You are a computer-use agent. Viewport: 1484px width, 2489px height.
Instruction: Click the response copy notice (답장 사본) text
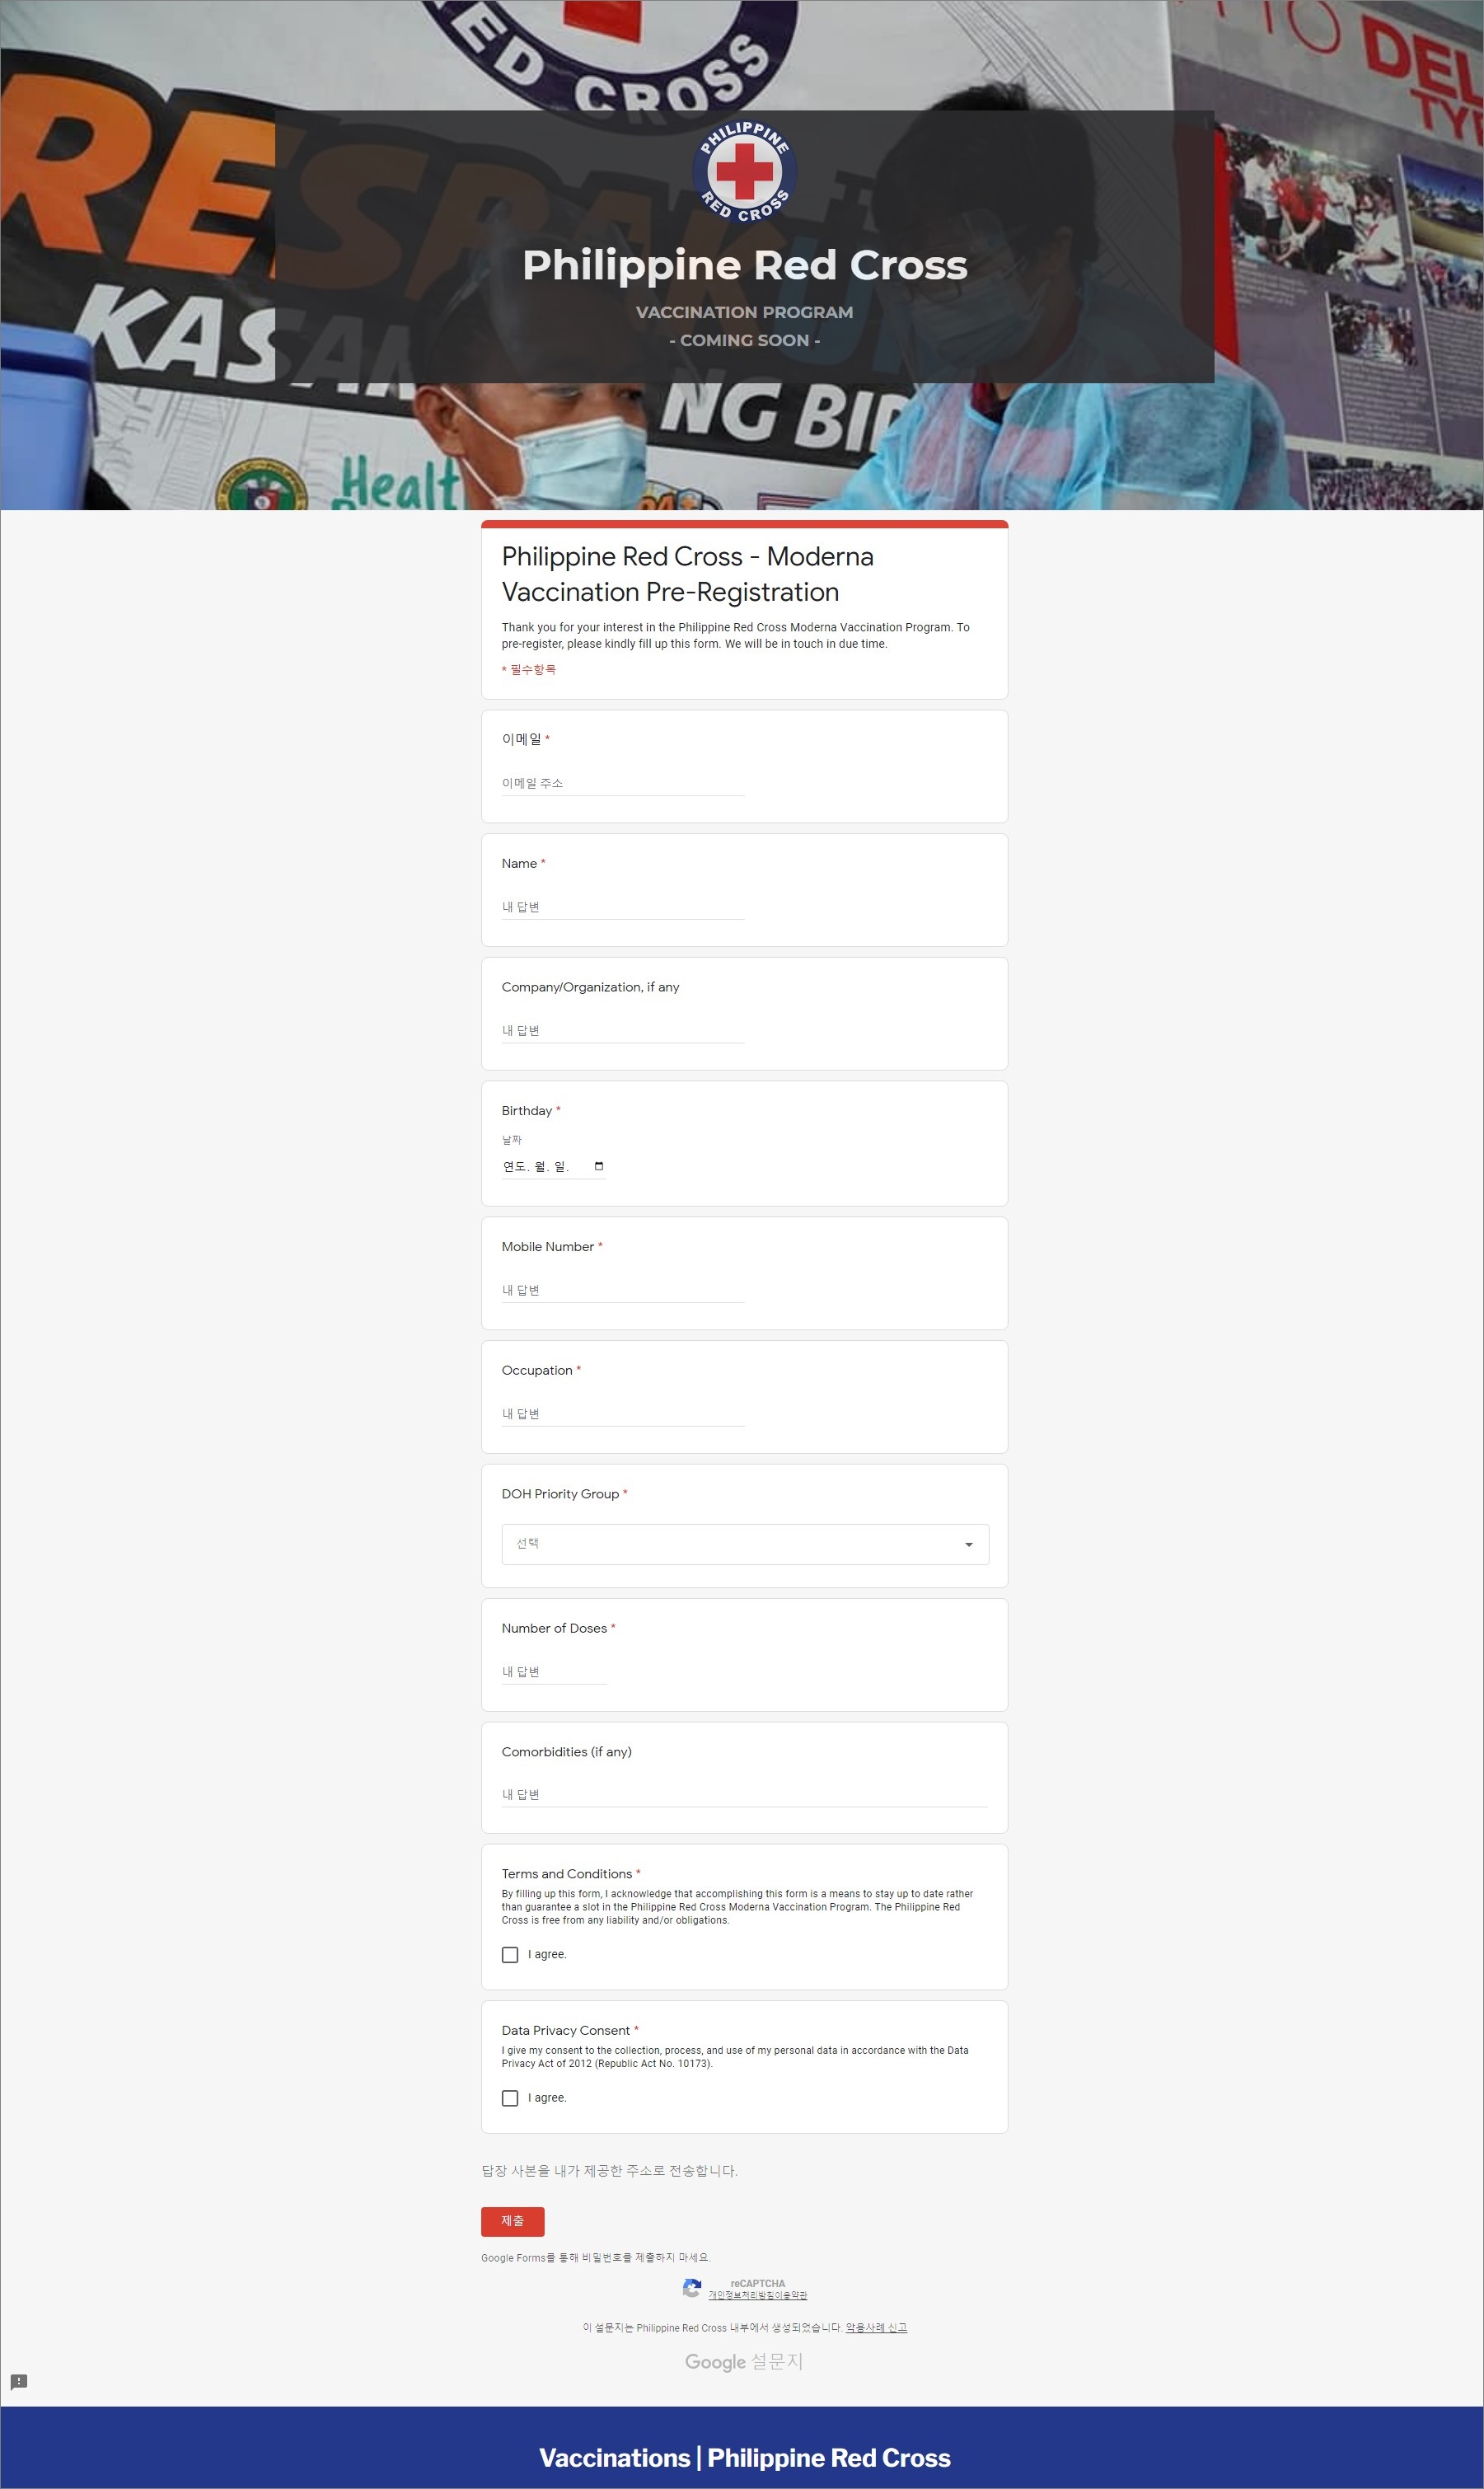click(x=609, y=2170)
